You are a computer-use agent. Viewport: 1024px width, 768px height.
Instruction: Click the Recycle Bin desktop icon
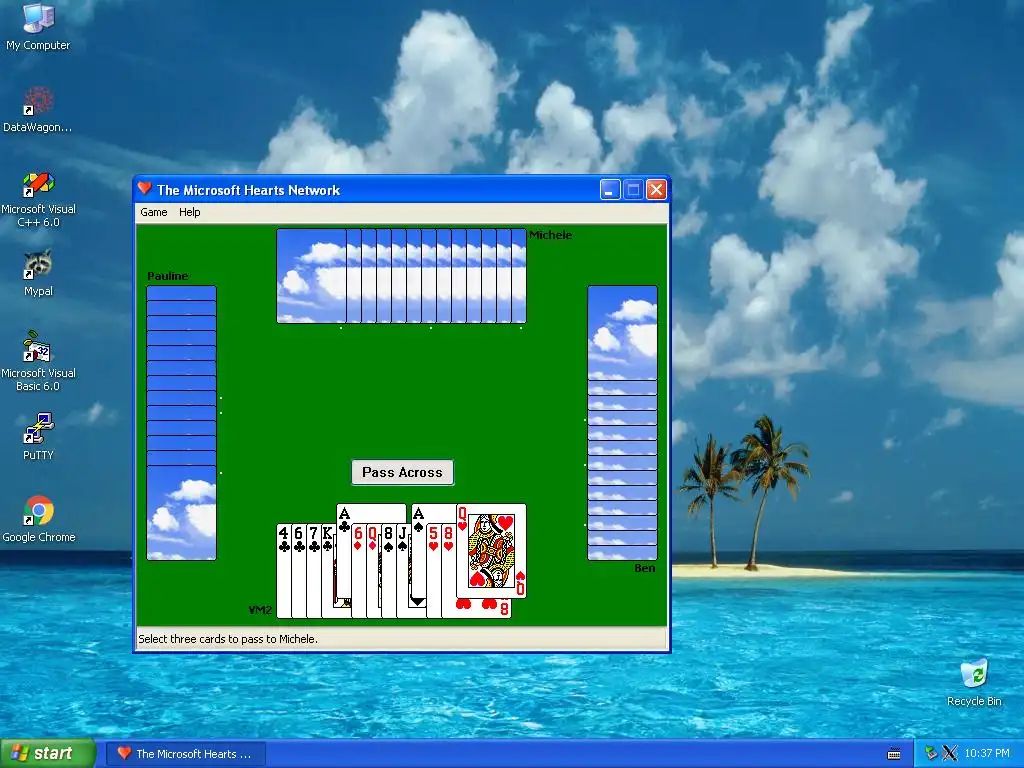974,683
